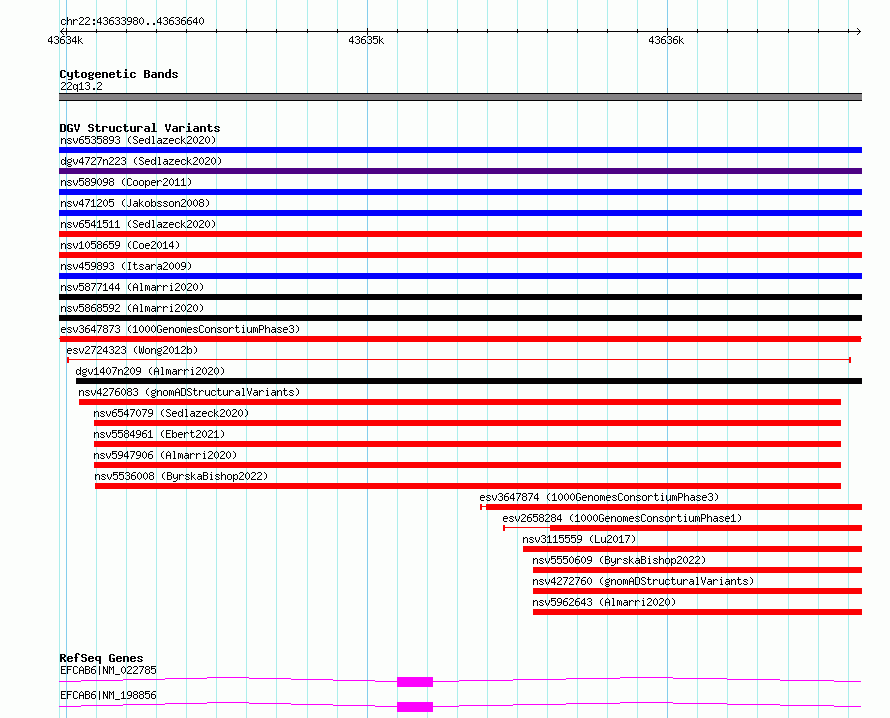Click the chr22:43633980..43636640 coordinate label
Screen dimensions: 890x718
(x=132, y=21)
